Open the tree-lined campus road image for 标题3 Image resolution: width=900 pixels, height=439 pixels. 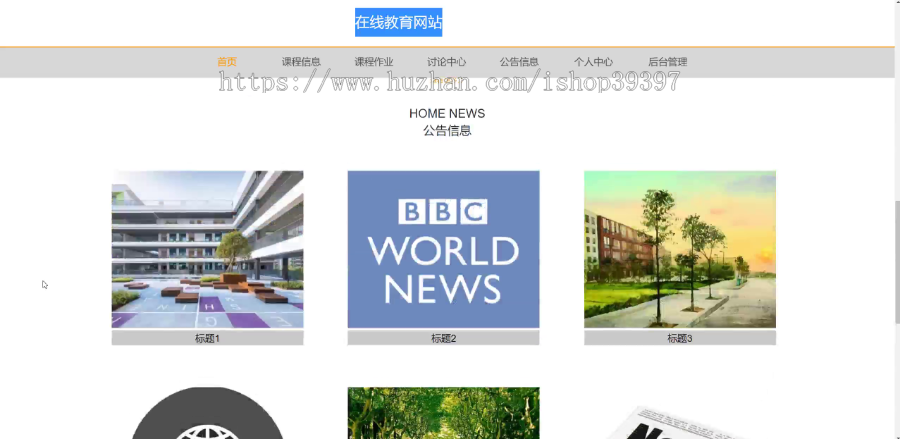coord(680,249)
